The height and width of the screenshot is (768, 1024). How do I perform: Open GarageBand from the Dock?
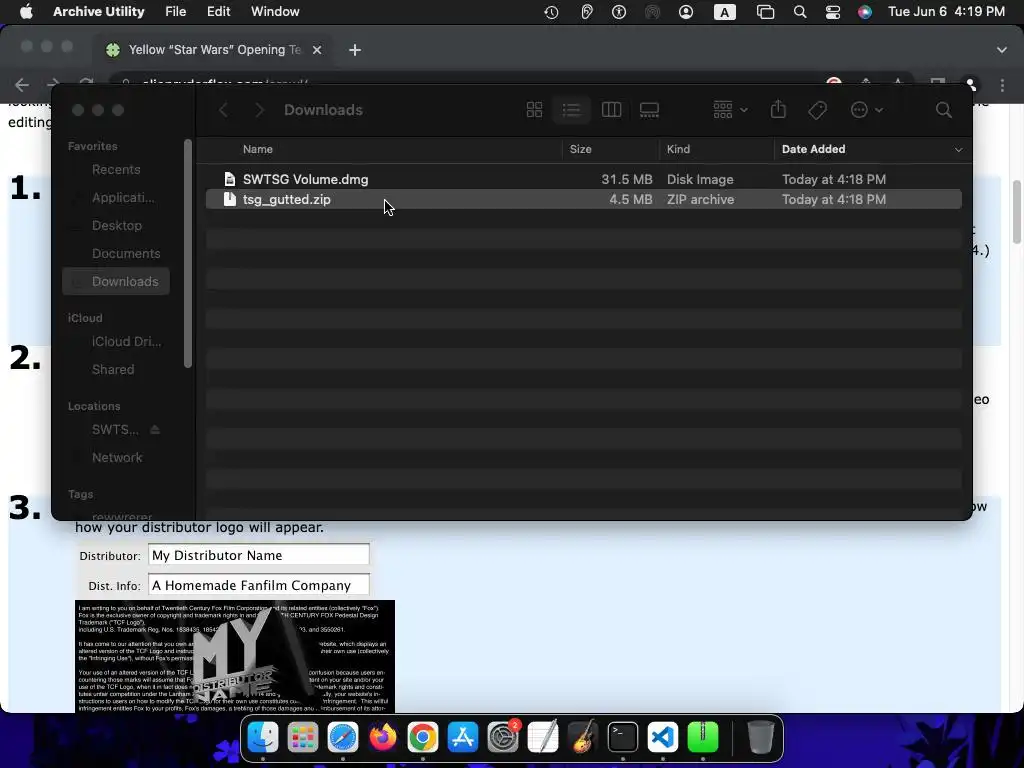(583, 737)
